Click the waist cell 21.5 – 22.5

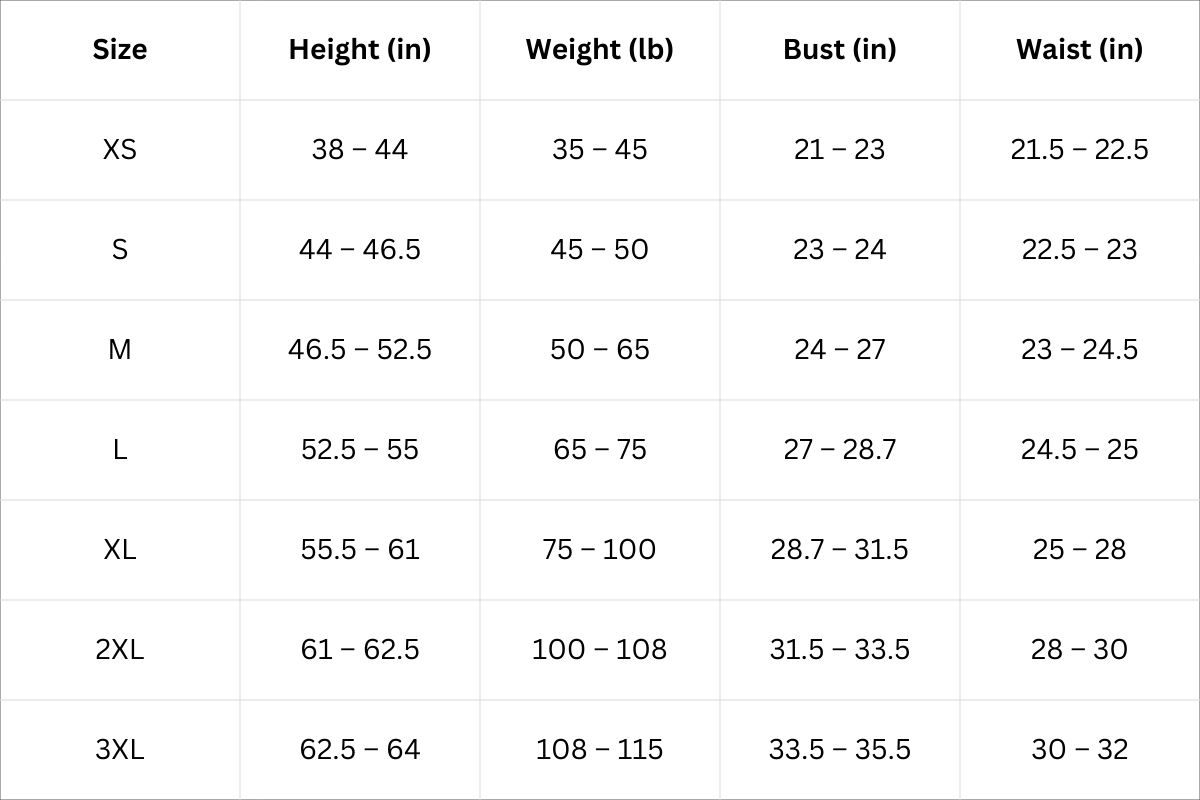[x=1079, y=150]
